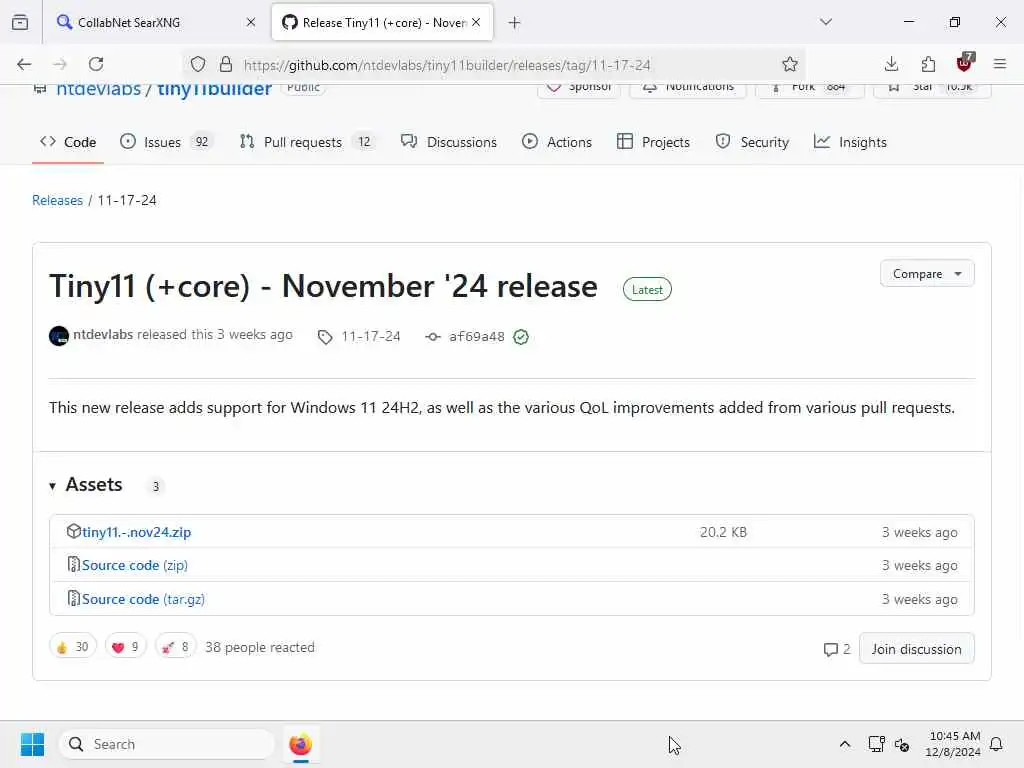Open the Firefox downloads panel
This screenshot has width=1024, height=768.
click(x=891, y=64)
